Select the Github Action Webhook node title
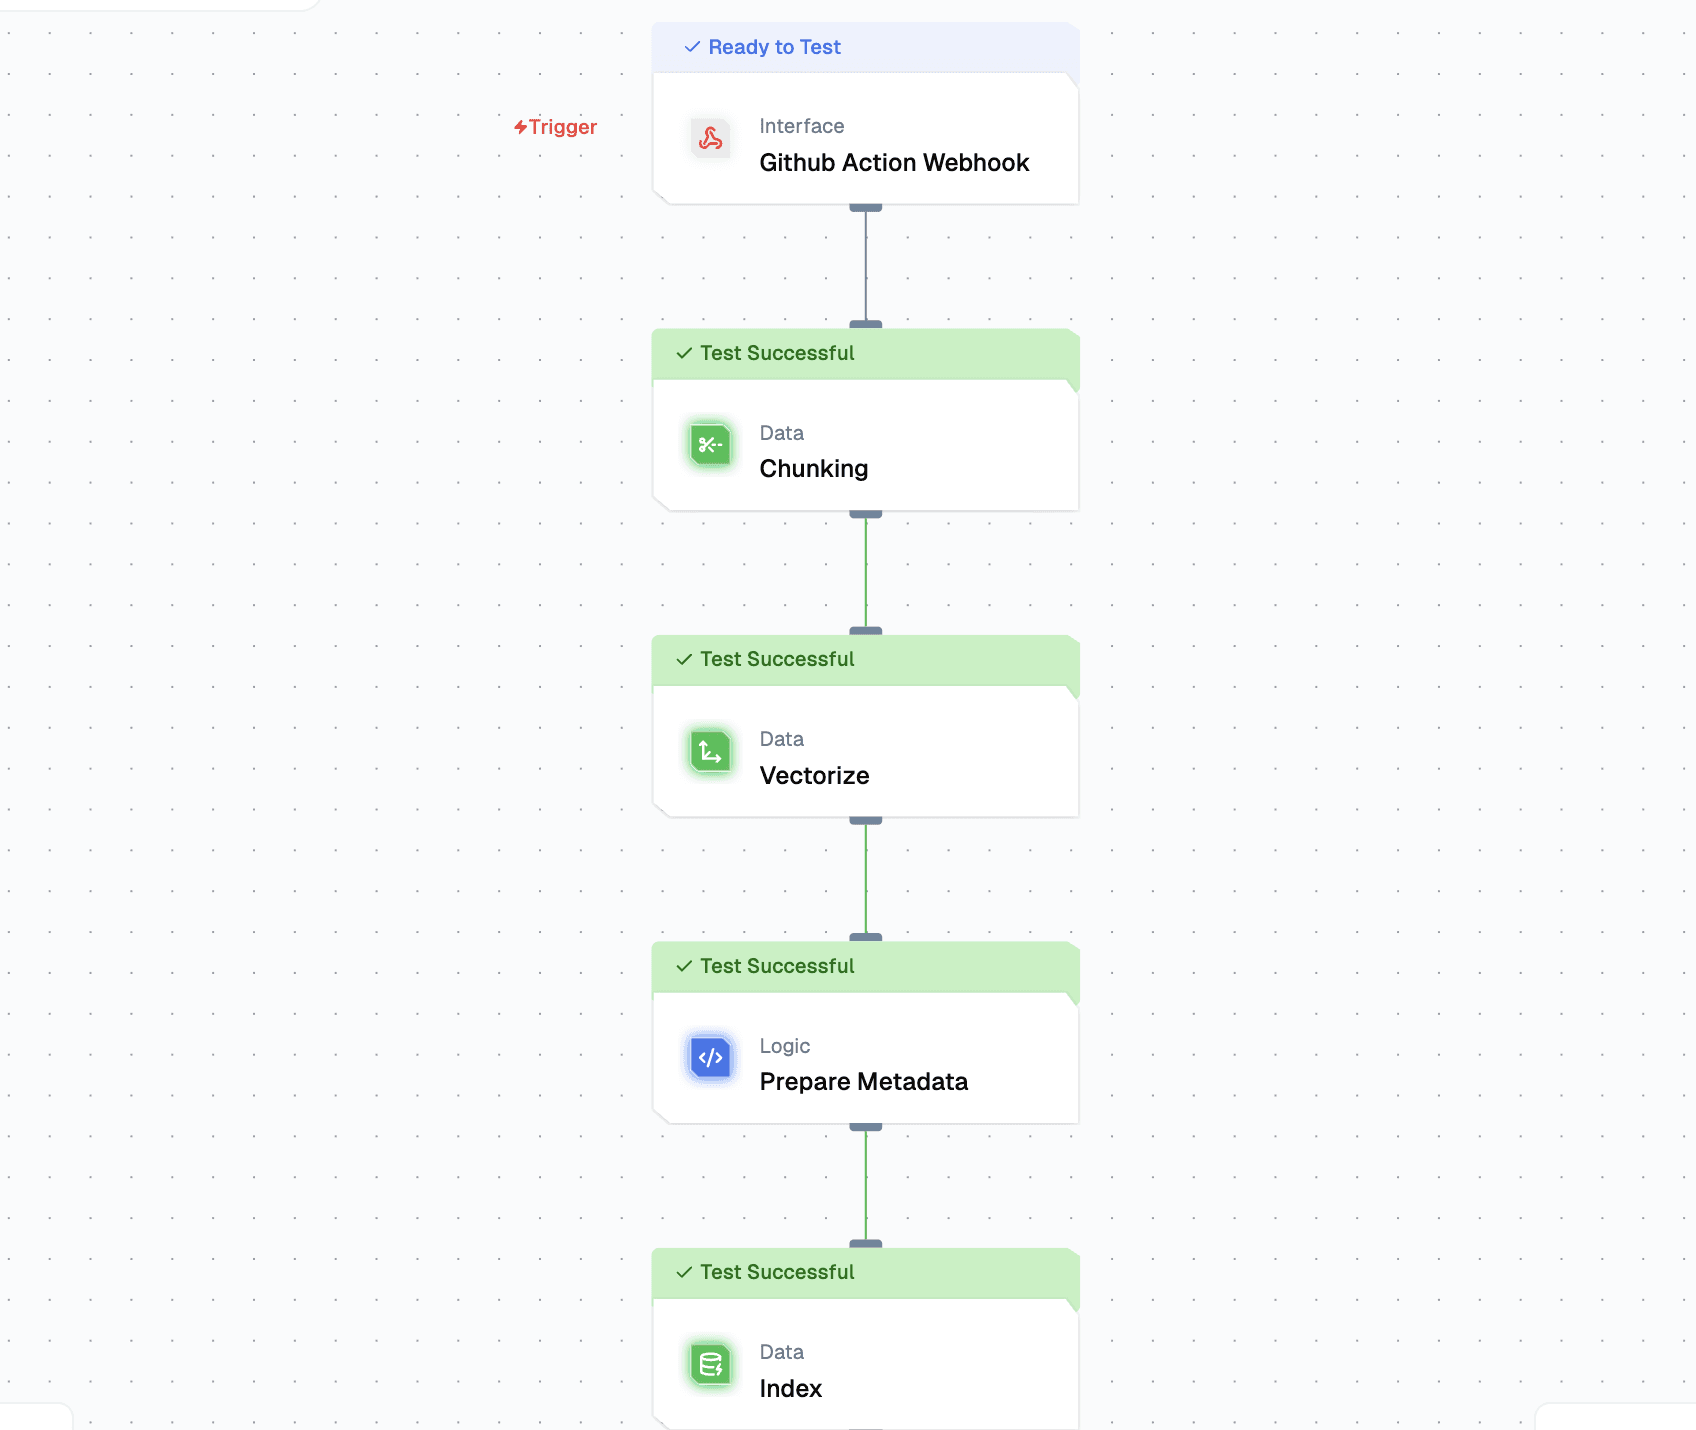Screen dimensions: 1696x1430 coord(893,163)
